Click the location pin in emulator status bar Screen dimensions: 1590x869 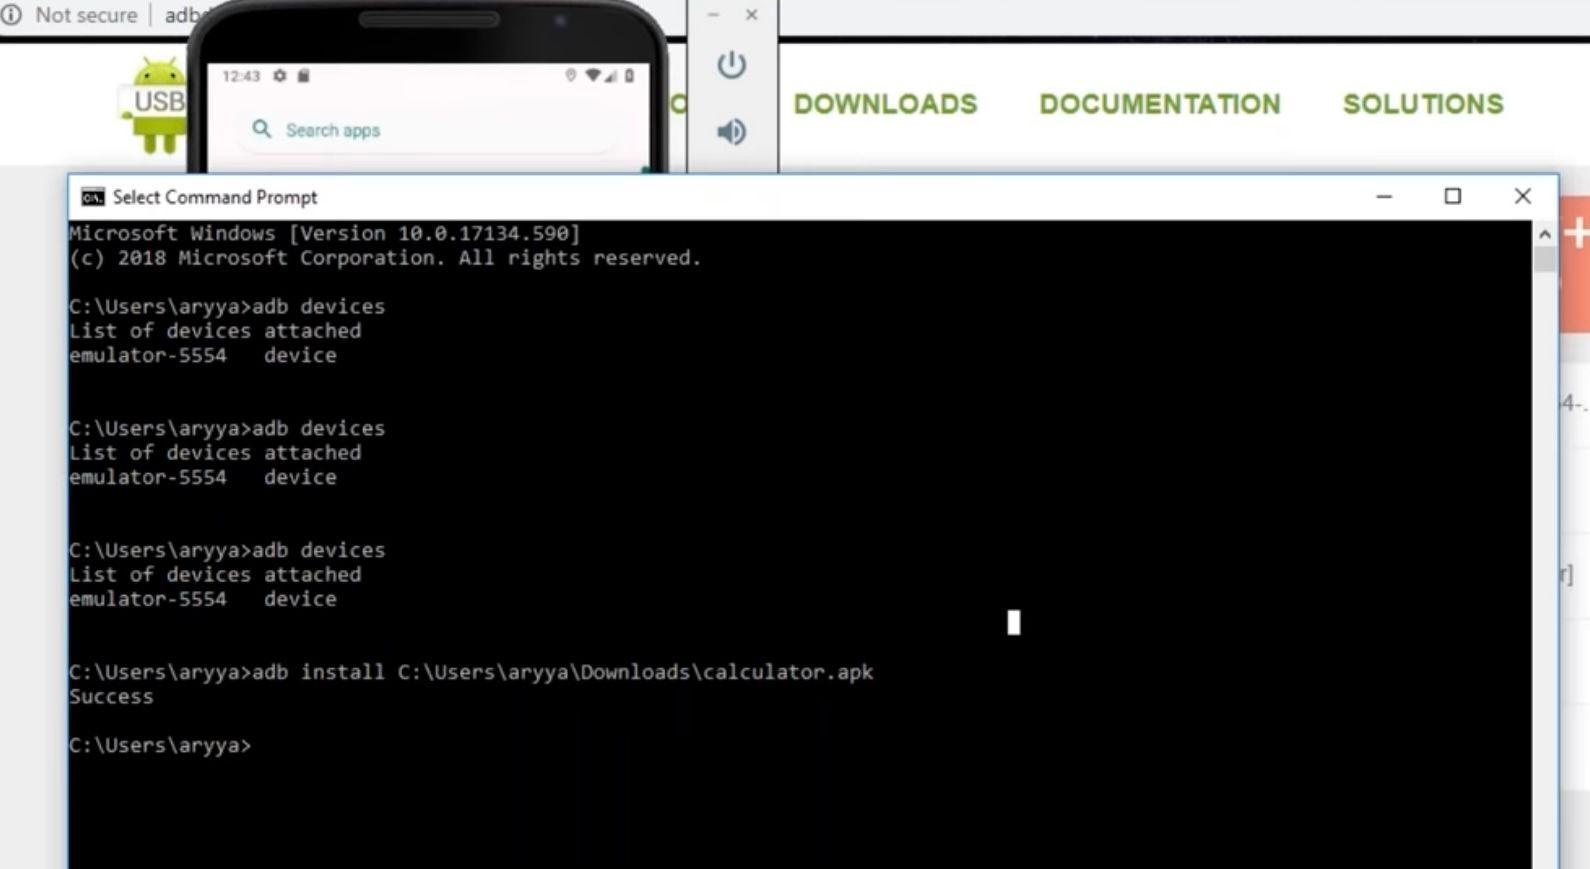coord(571,76)
